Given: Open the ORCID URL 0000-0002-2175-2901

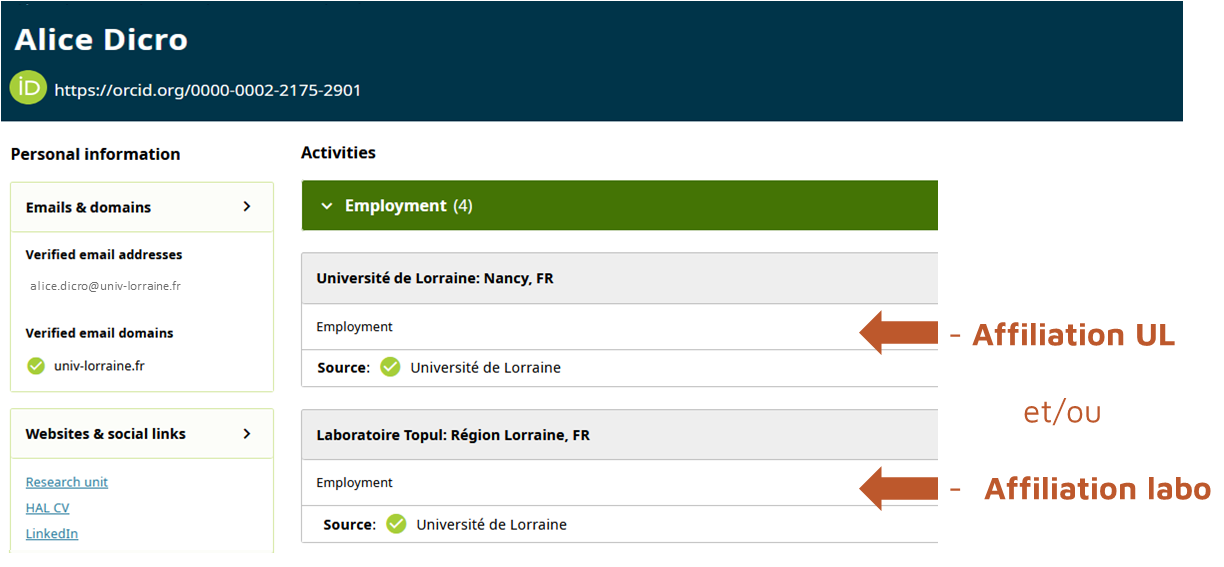Looking at the screenshot, I should [207, 90].
